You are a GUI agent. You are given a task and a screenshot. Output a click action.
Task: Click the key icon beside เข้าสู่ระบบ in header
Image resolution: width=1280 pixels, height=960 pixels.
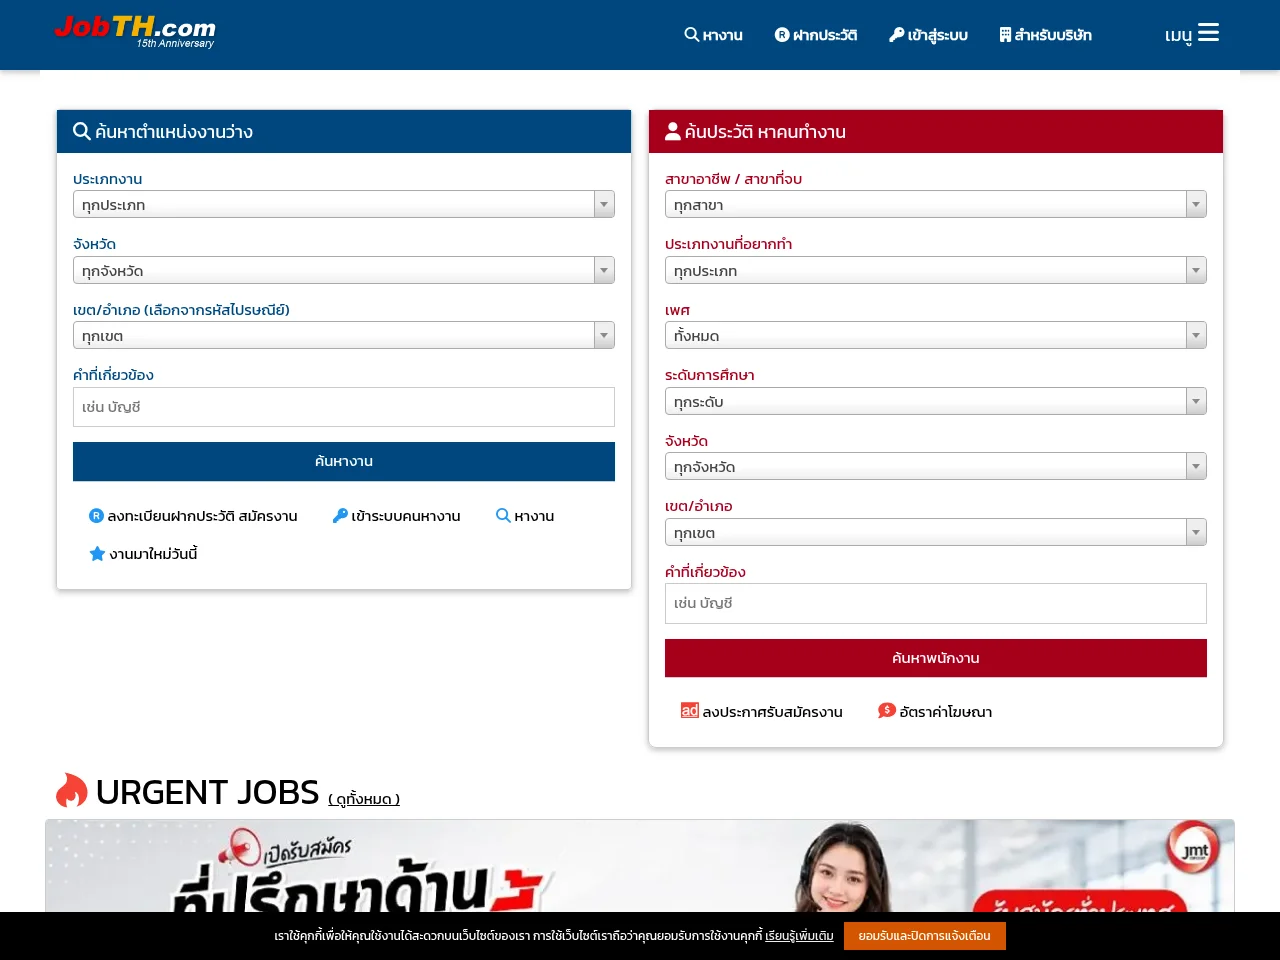click(x=896, y=35)
